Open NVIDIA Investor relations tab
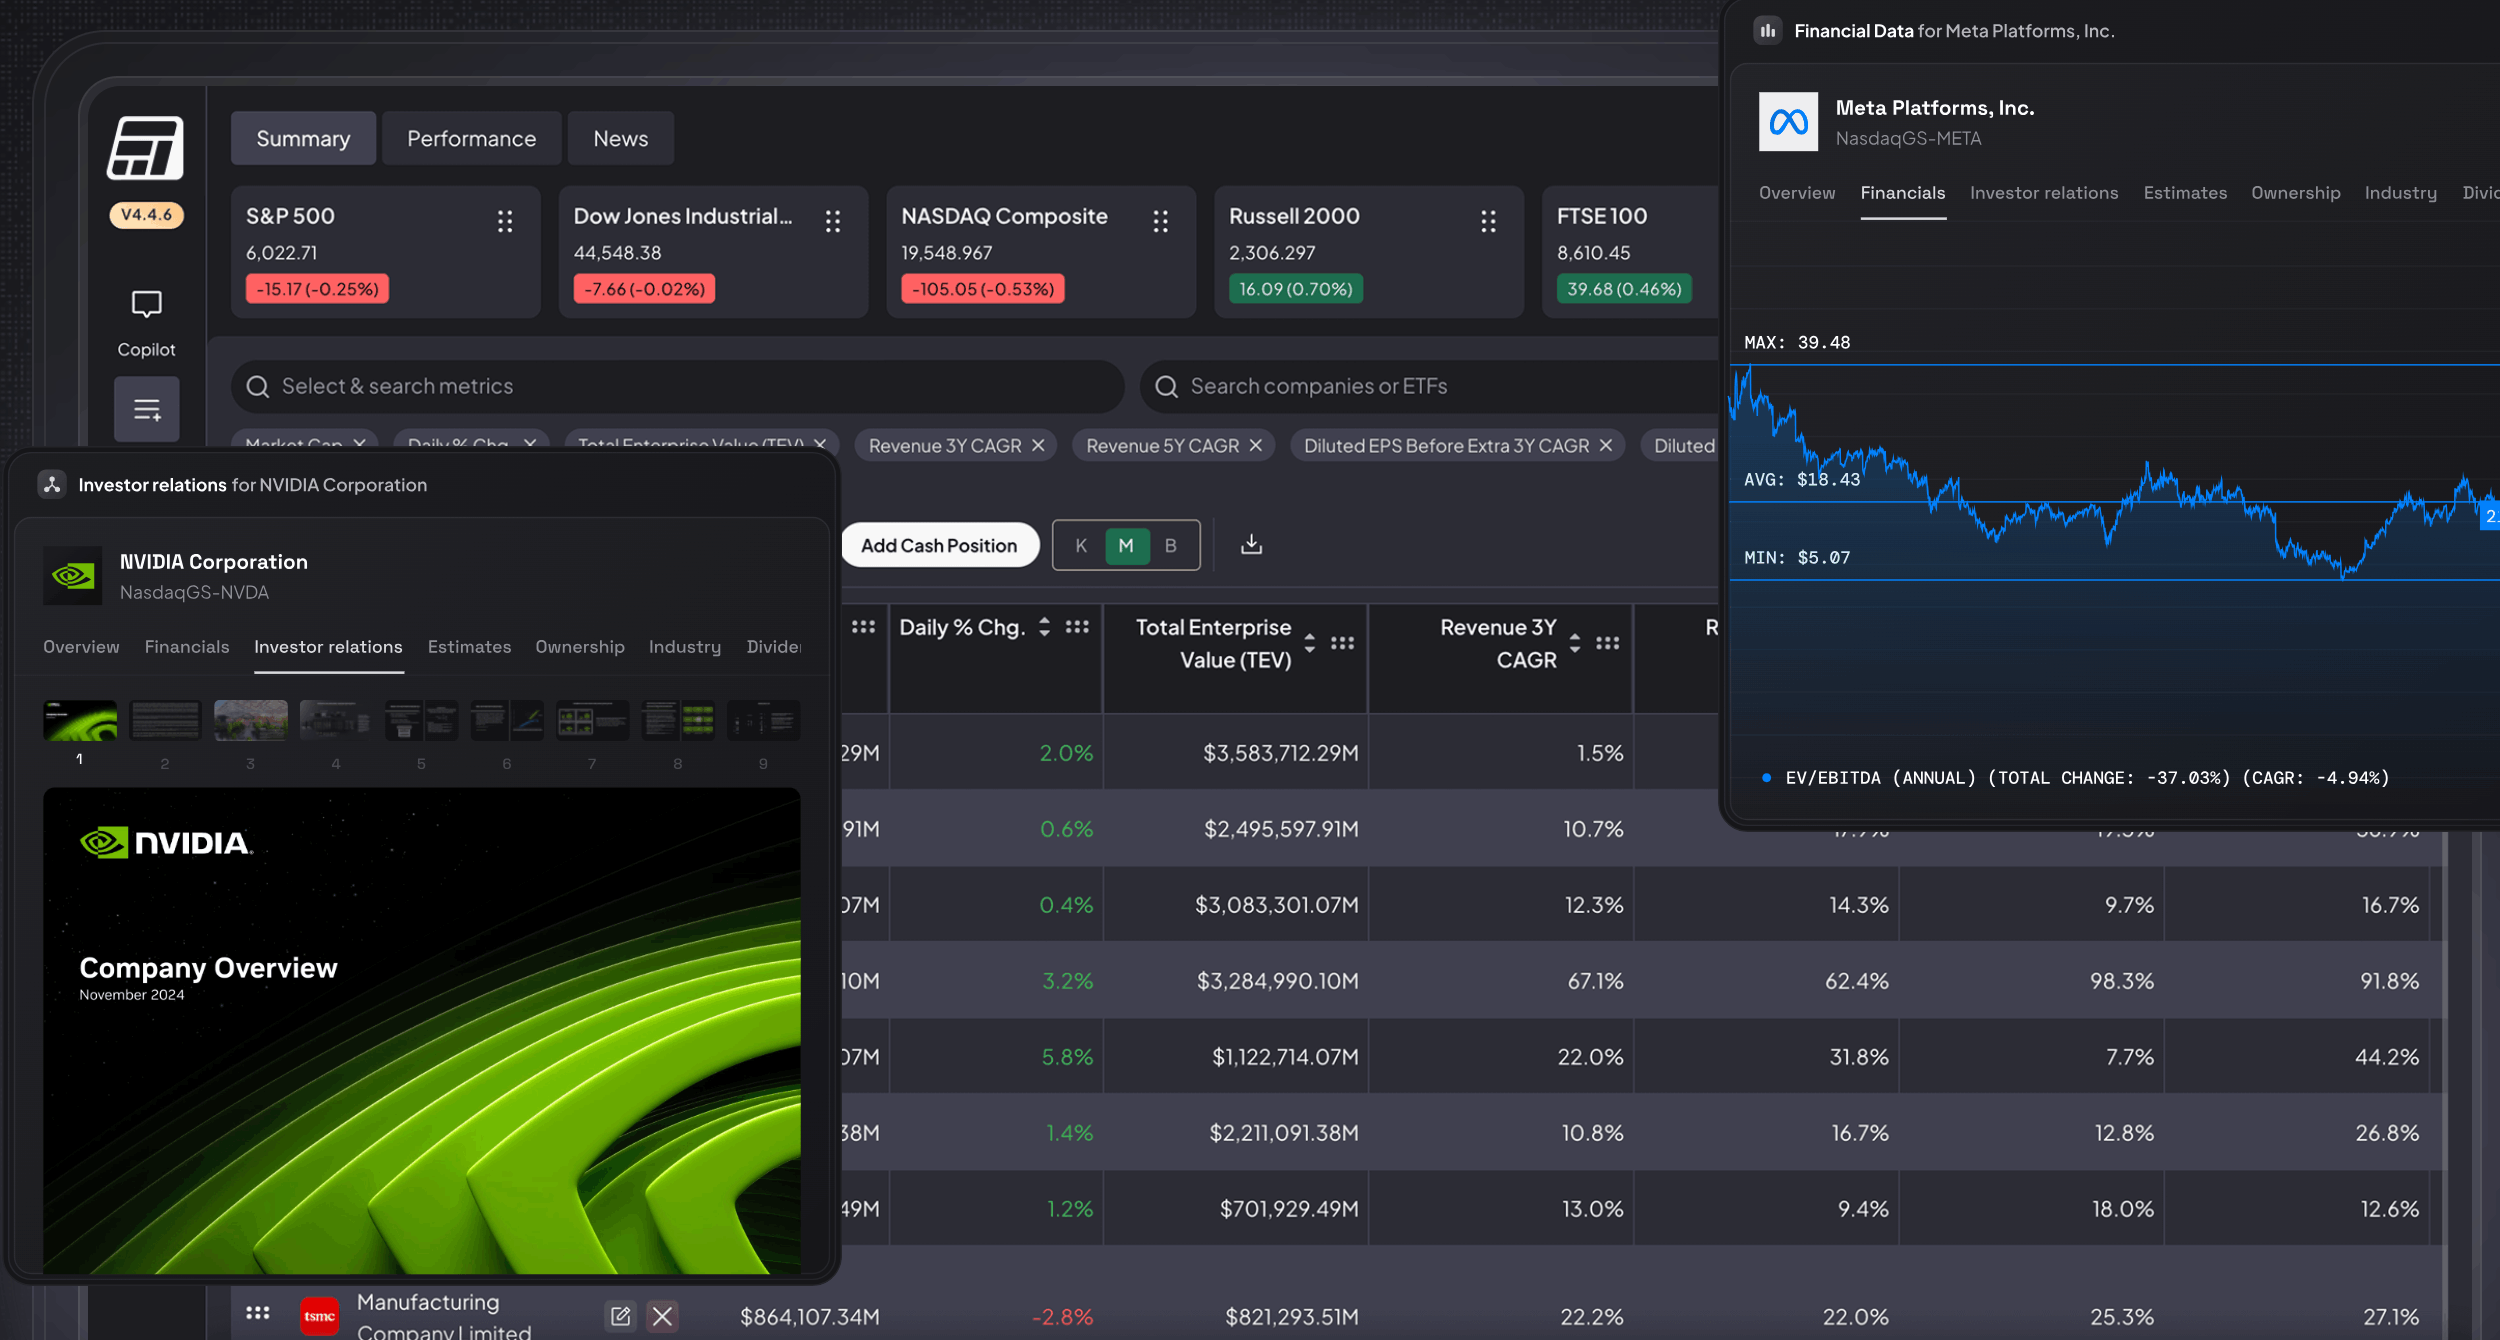 coord(328,647)
